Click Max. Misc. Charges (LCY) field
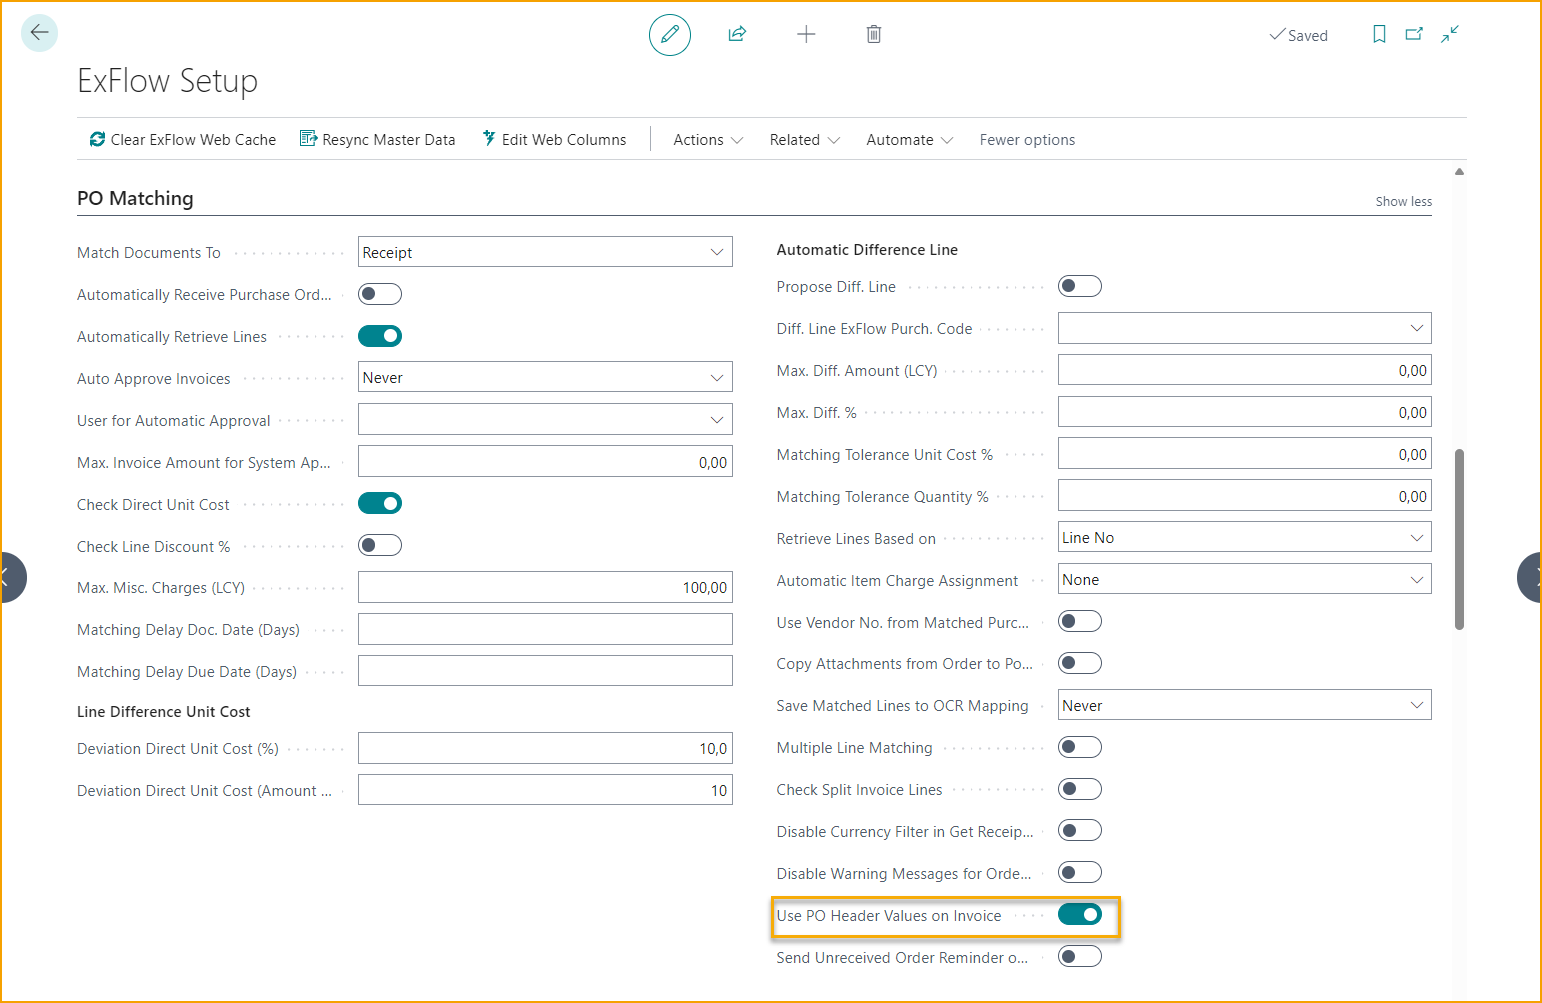This screenshot has height=1003, width=1542. click(x=545, y=587)
